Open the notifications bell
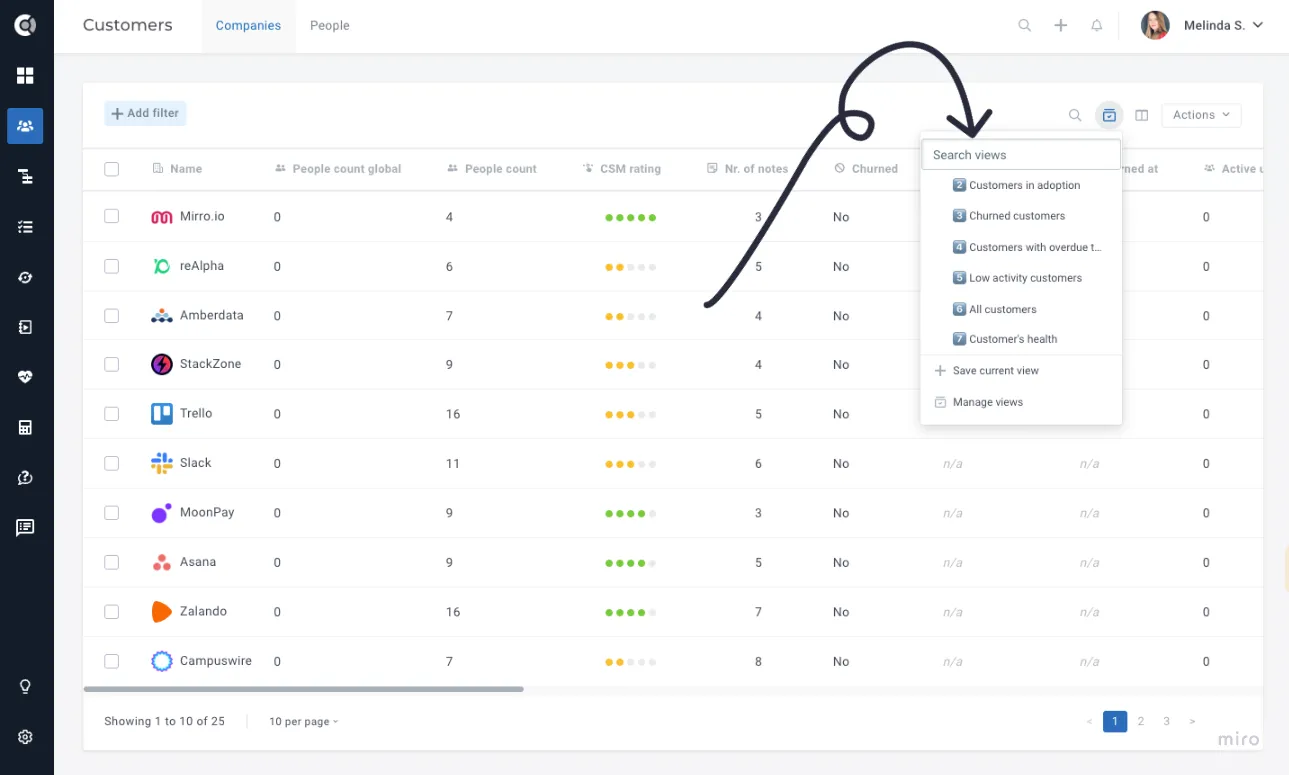This screenshot has width=1289, height=775. click(1097, 26)
